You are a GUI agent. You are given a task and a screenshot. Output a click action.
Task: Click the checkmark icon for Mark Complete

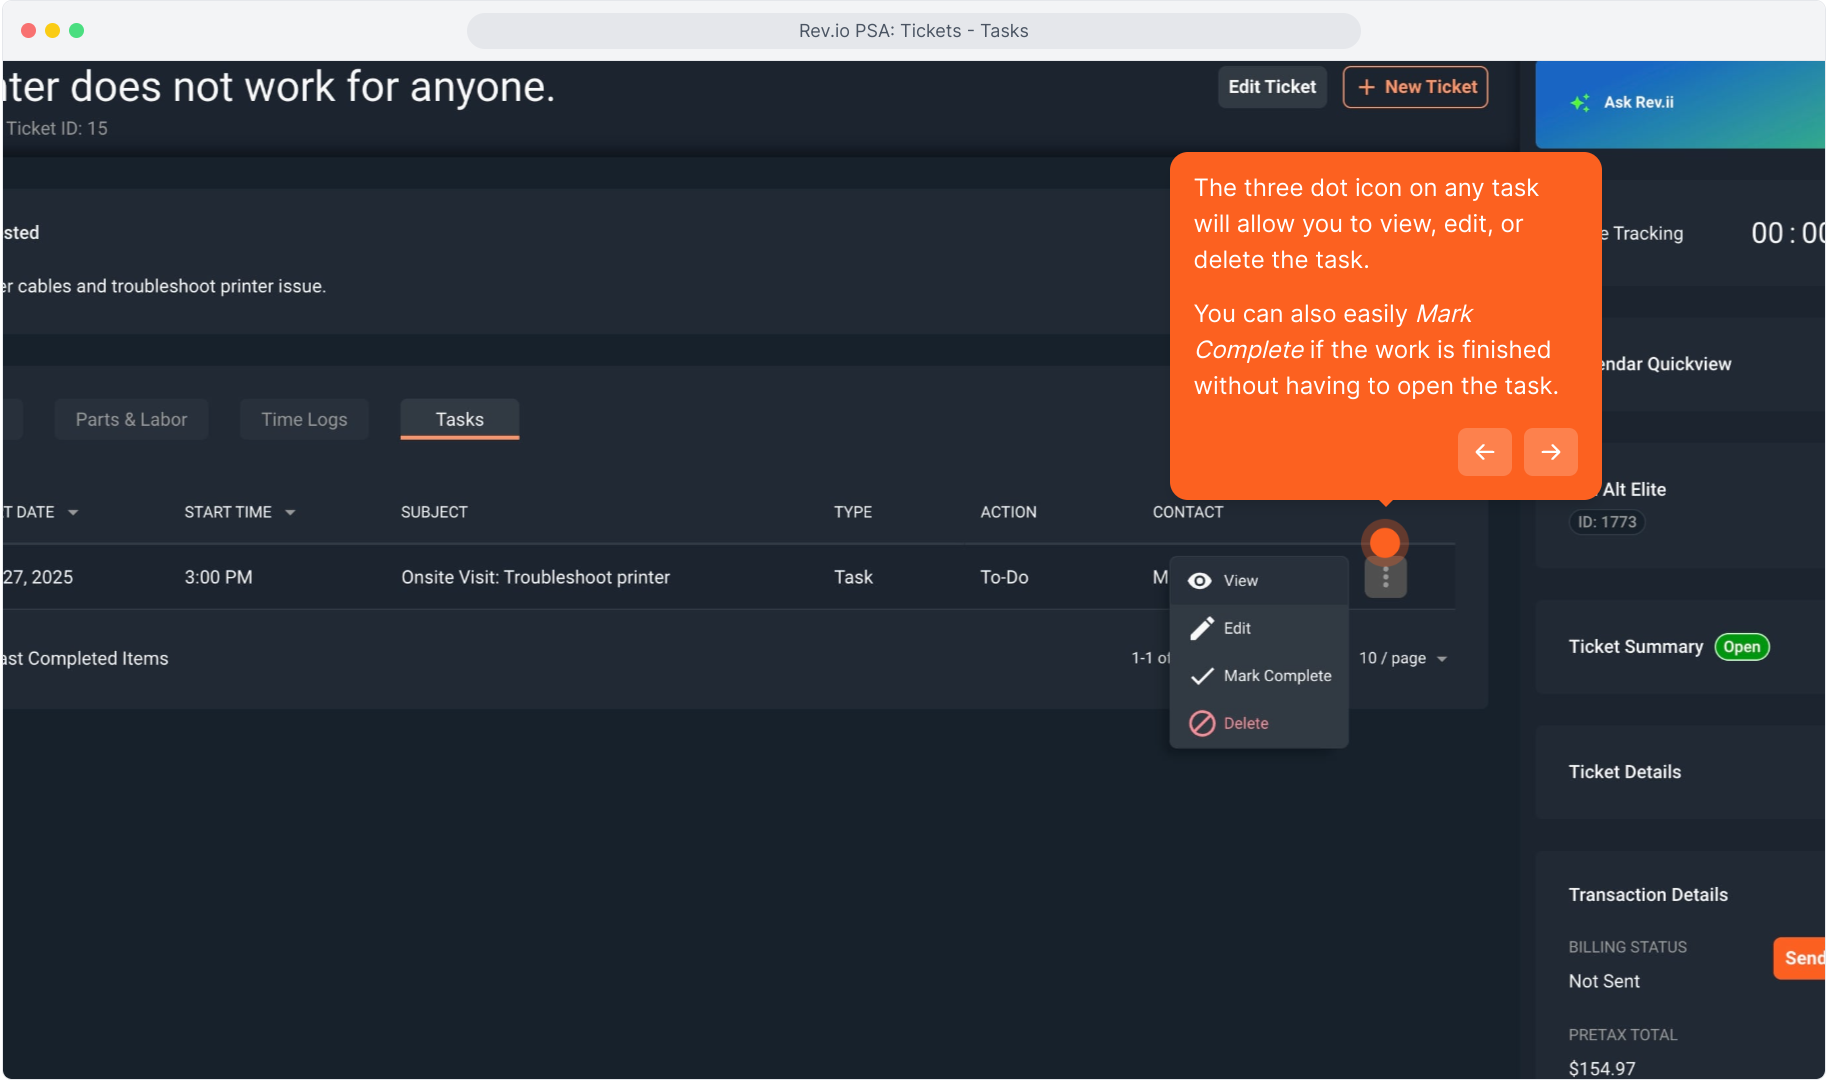pyautogui.click(x=1201, y=676)
